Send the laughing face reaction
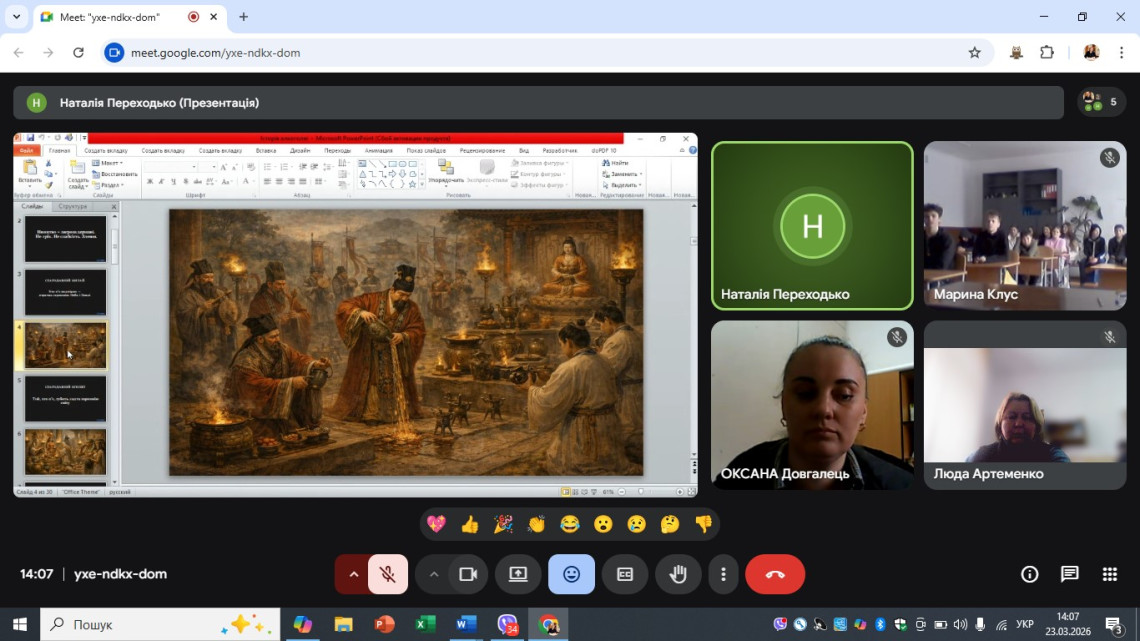Image resolution: width=1140 pixels, height=641 pixels. [570, 524]
